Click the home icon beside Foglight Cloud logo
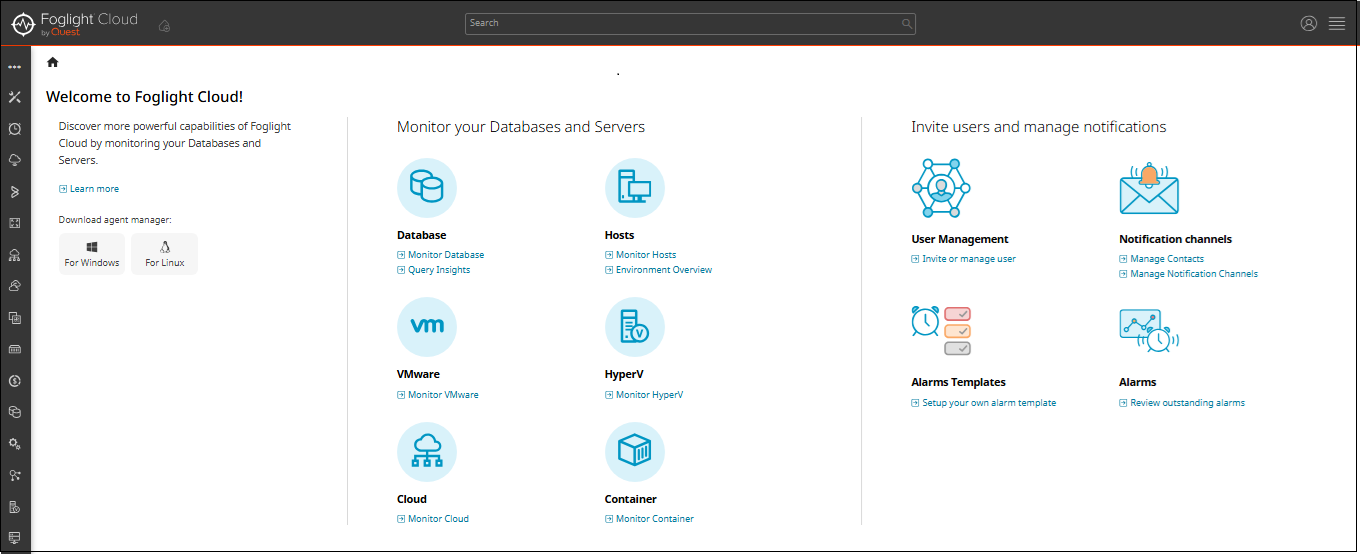This screenshot has height=554, width=1360. click(164, 26)
